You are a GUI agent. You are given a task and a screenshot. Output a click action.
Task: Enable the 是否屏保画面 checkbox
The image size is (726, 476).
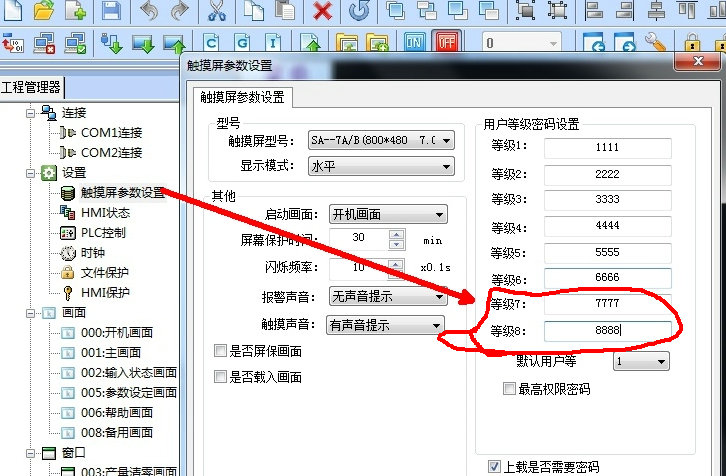coord(221,352)
